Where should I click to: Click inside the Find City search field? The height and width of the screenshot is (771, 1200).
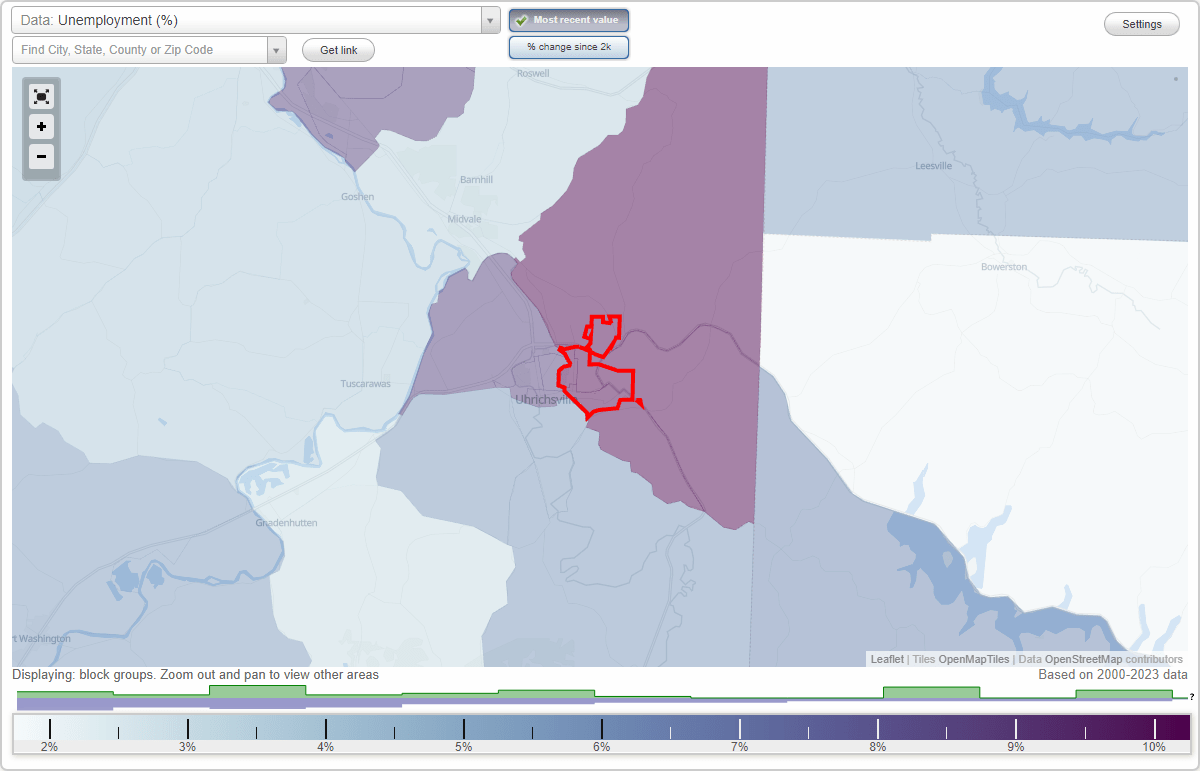[x=140, y=49]
